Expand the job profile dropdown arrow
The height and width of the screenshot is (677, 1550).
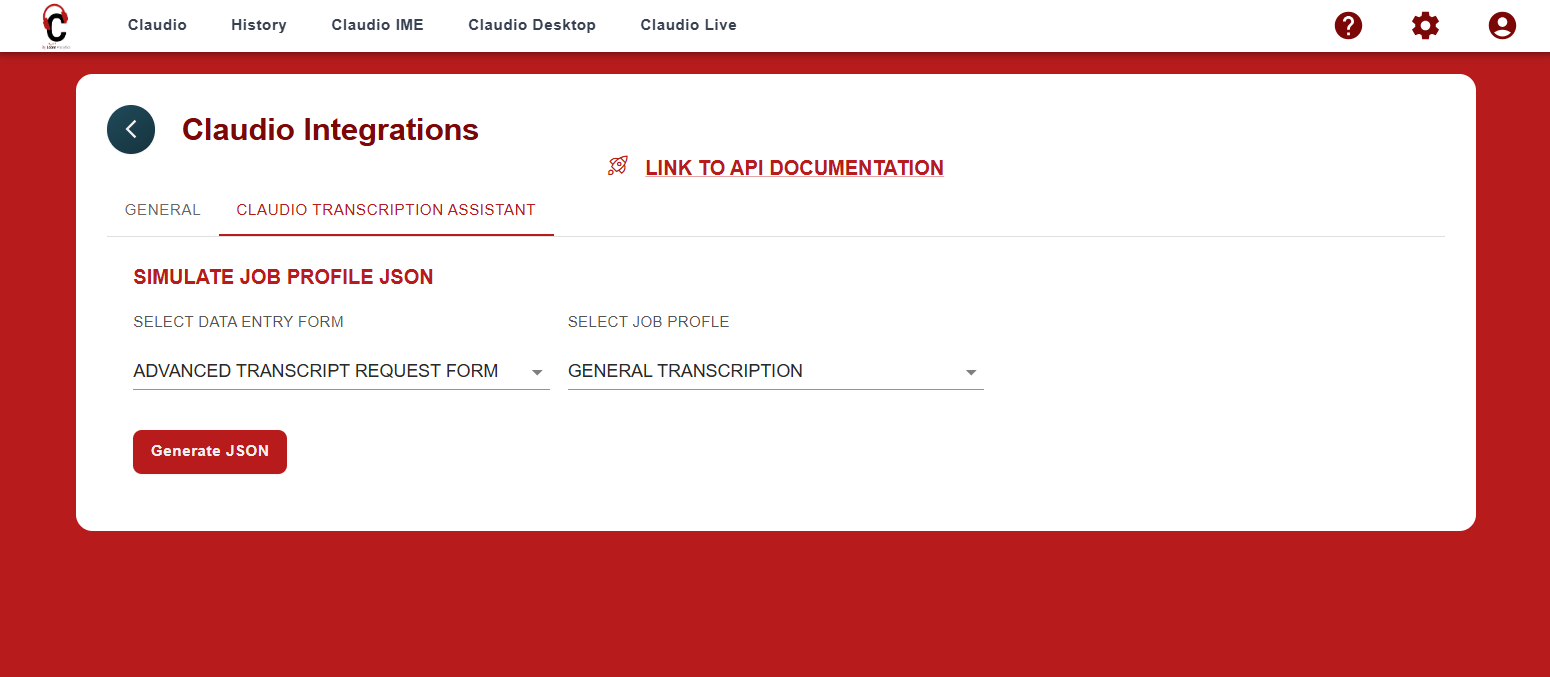pyautogui.click(x=970, y=373)
